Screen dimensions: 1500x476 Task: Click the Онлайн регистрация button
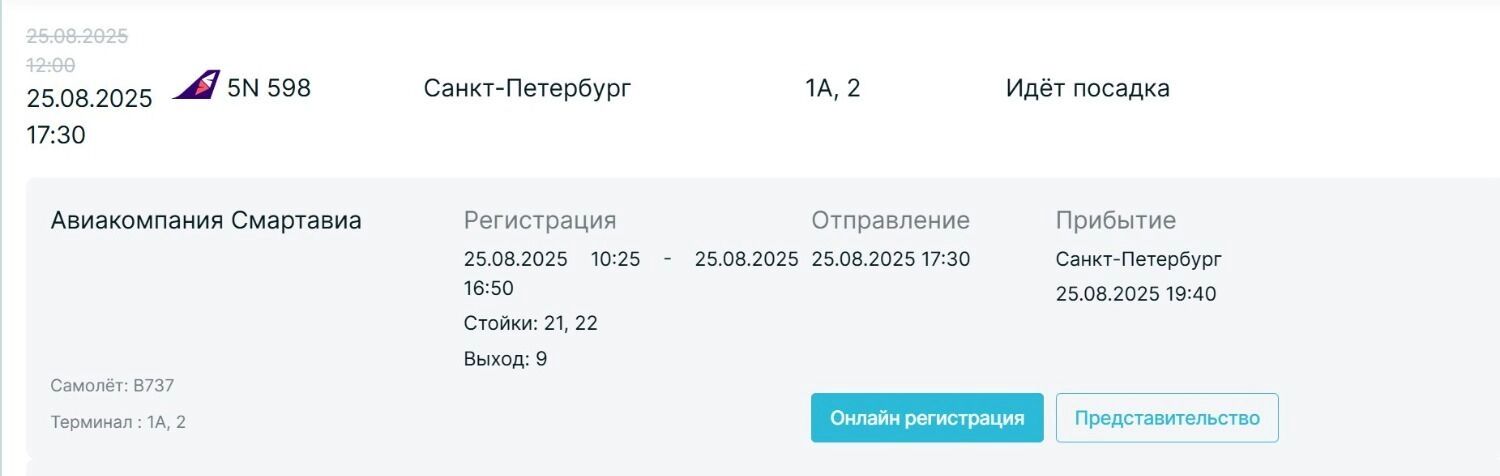(927, 418)
